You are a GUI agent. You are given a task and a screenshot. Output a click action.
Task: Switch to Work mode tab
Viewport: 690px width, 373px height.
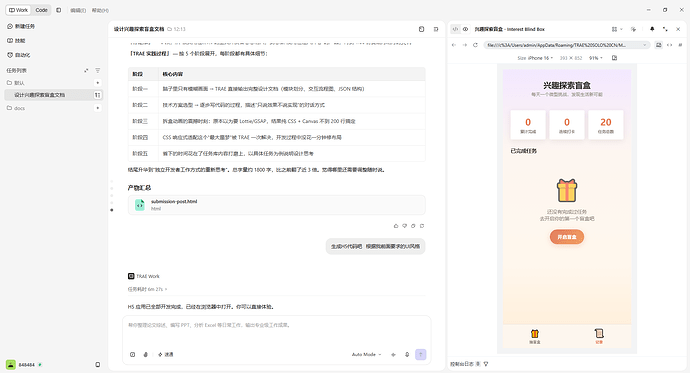18,10
